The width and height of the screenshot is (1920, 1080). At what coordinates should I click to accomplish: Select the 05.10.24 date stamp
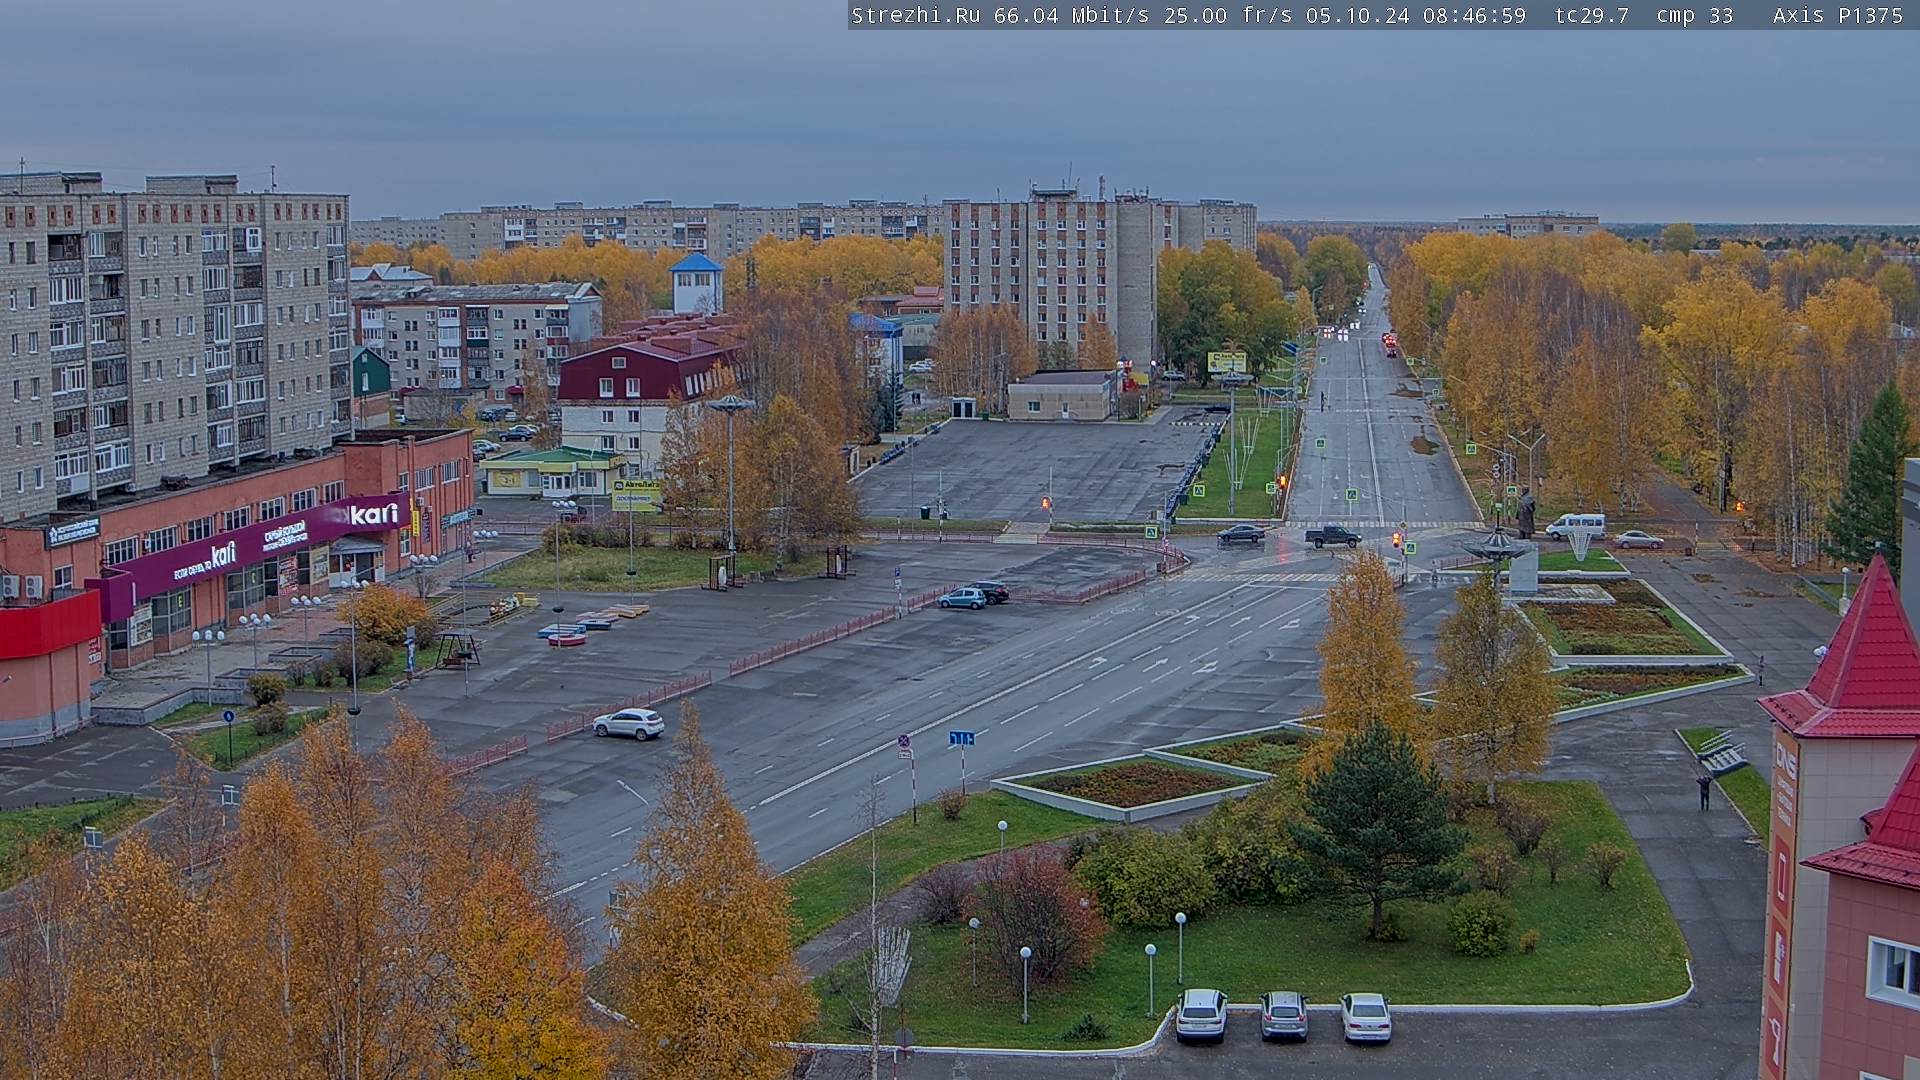tap(1357, 15)
